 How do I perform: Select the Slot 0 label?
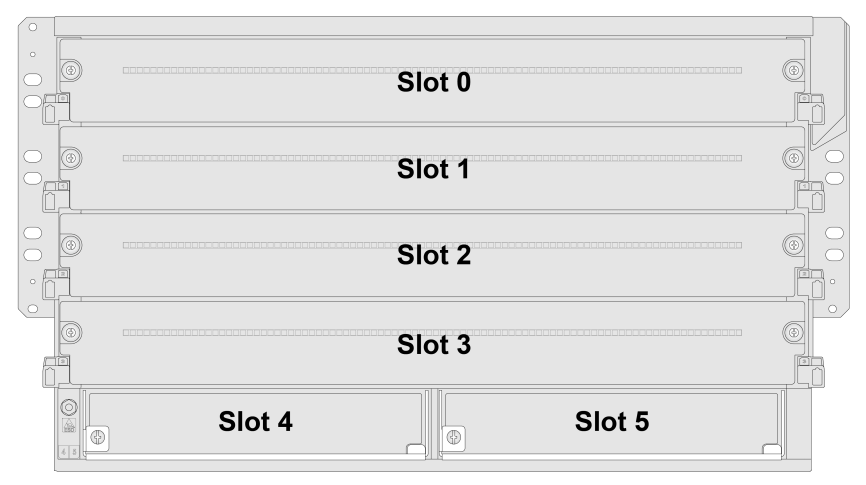click(434, 82)
